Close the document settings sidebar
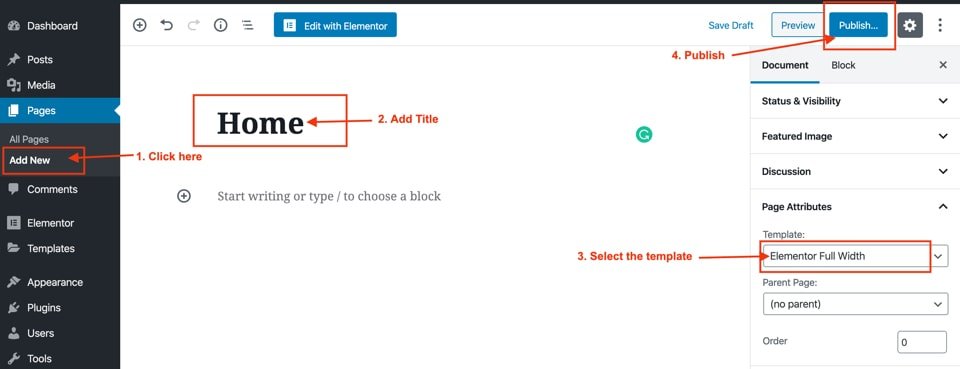 pos(943,65)
